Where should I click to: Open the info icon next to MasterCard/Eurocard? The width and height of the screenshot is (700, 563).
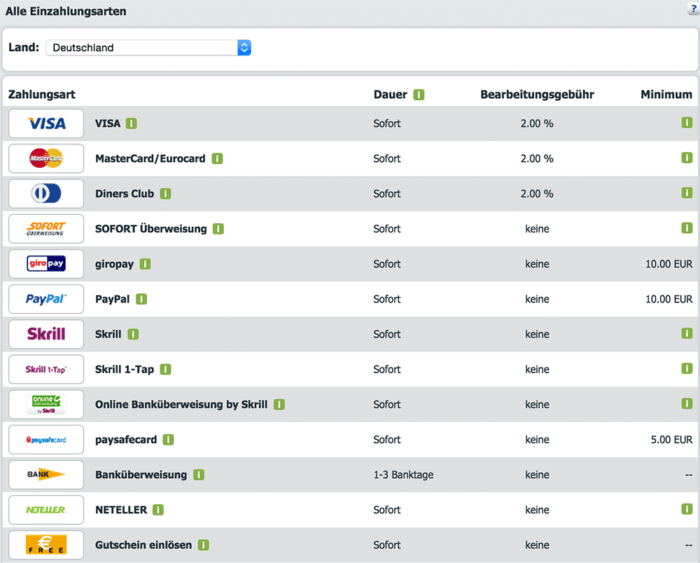tap(217, 158)
